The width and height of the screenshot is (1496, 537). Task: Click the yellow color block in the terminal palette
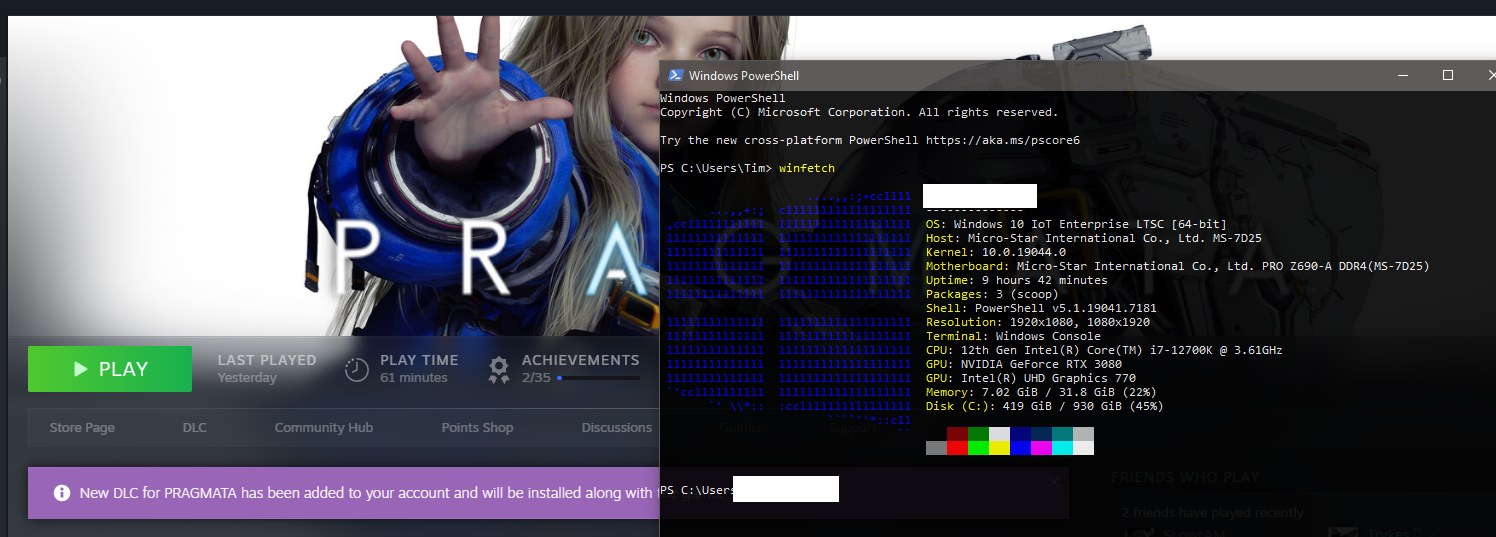click(999, 448)
